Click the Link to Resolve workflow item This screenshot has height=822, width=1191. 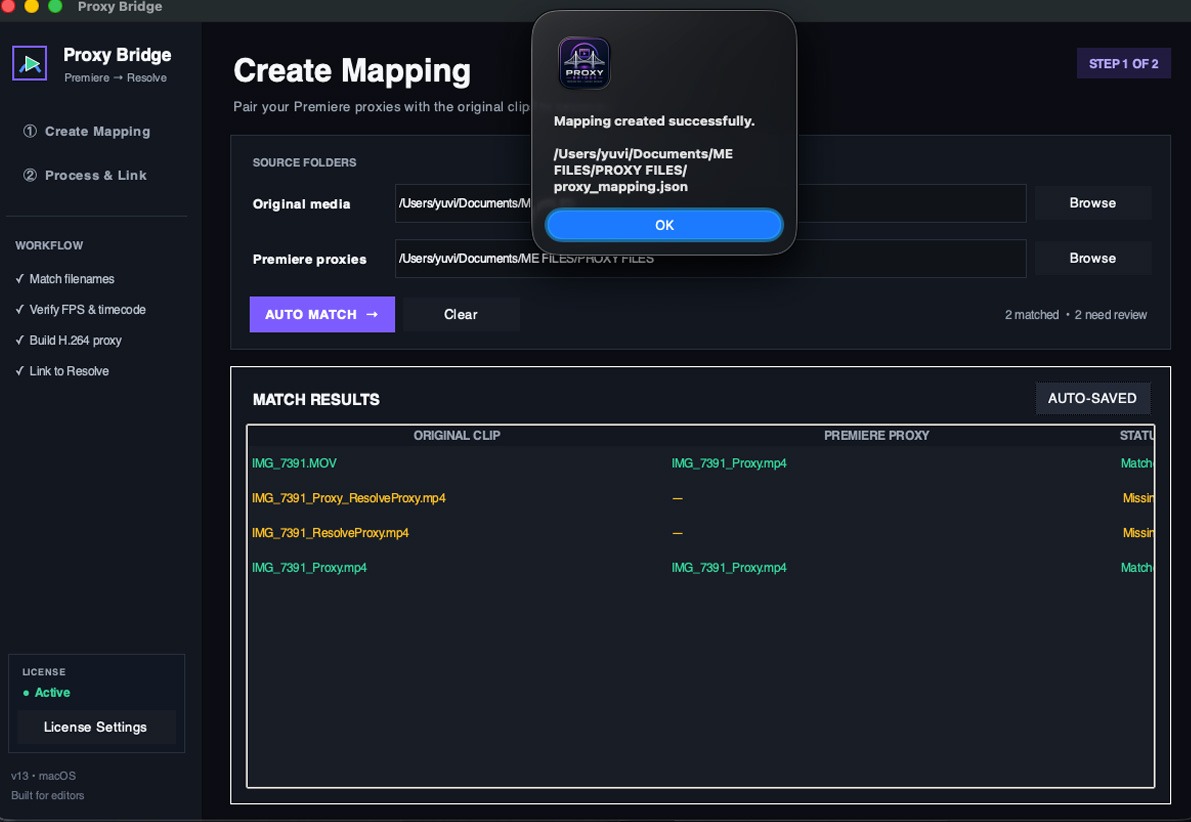62,371
